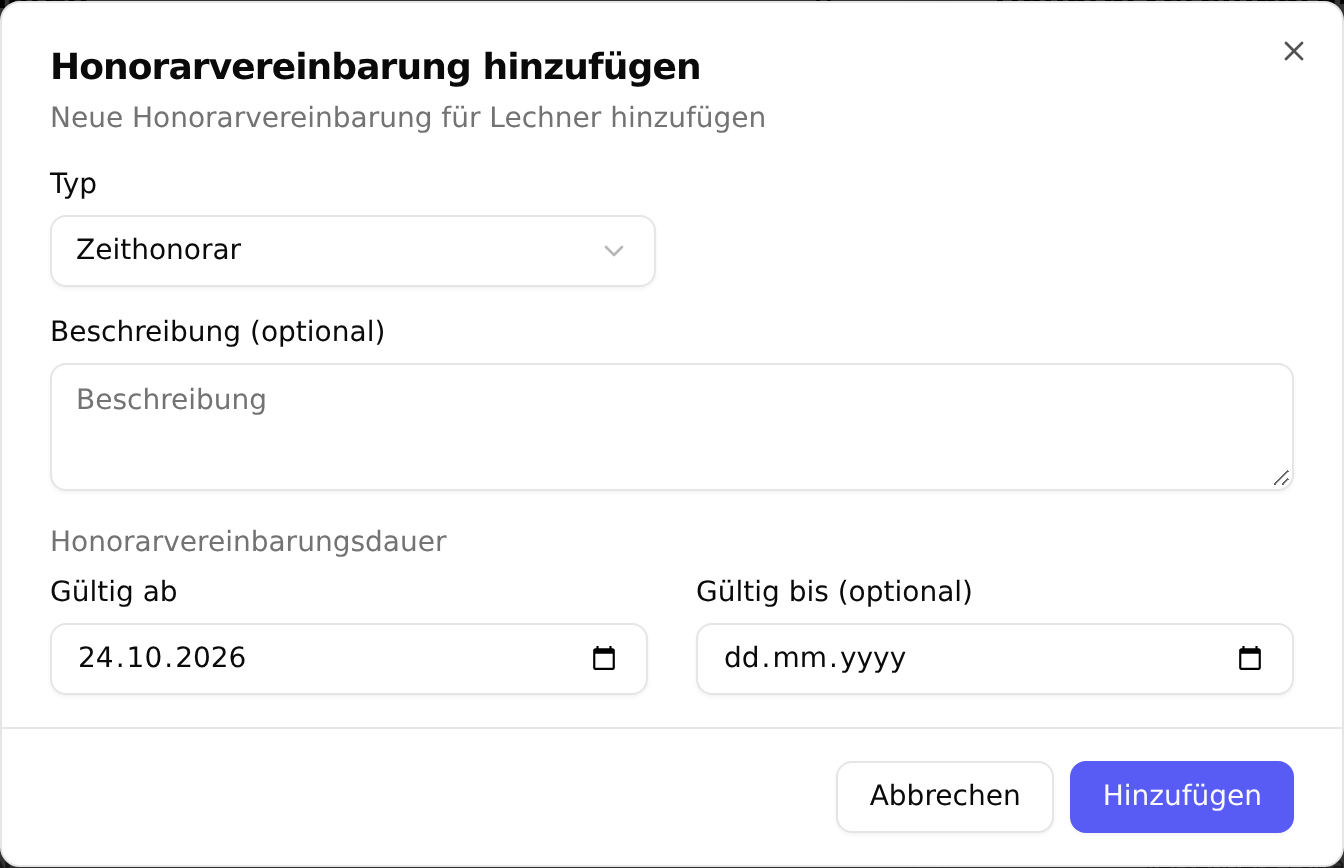Grab the Beschreibung textarea resize handle
The width and height of the screenshot is (1344, 868).
[1281, 478]
